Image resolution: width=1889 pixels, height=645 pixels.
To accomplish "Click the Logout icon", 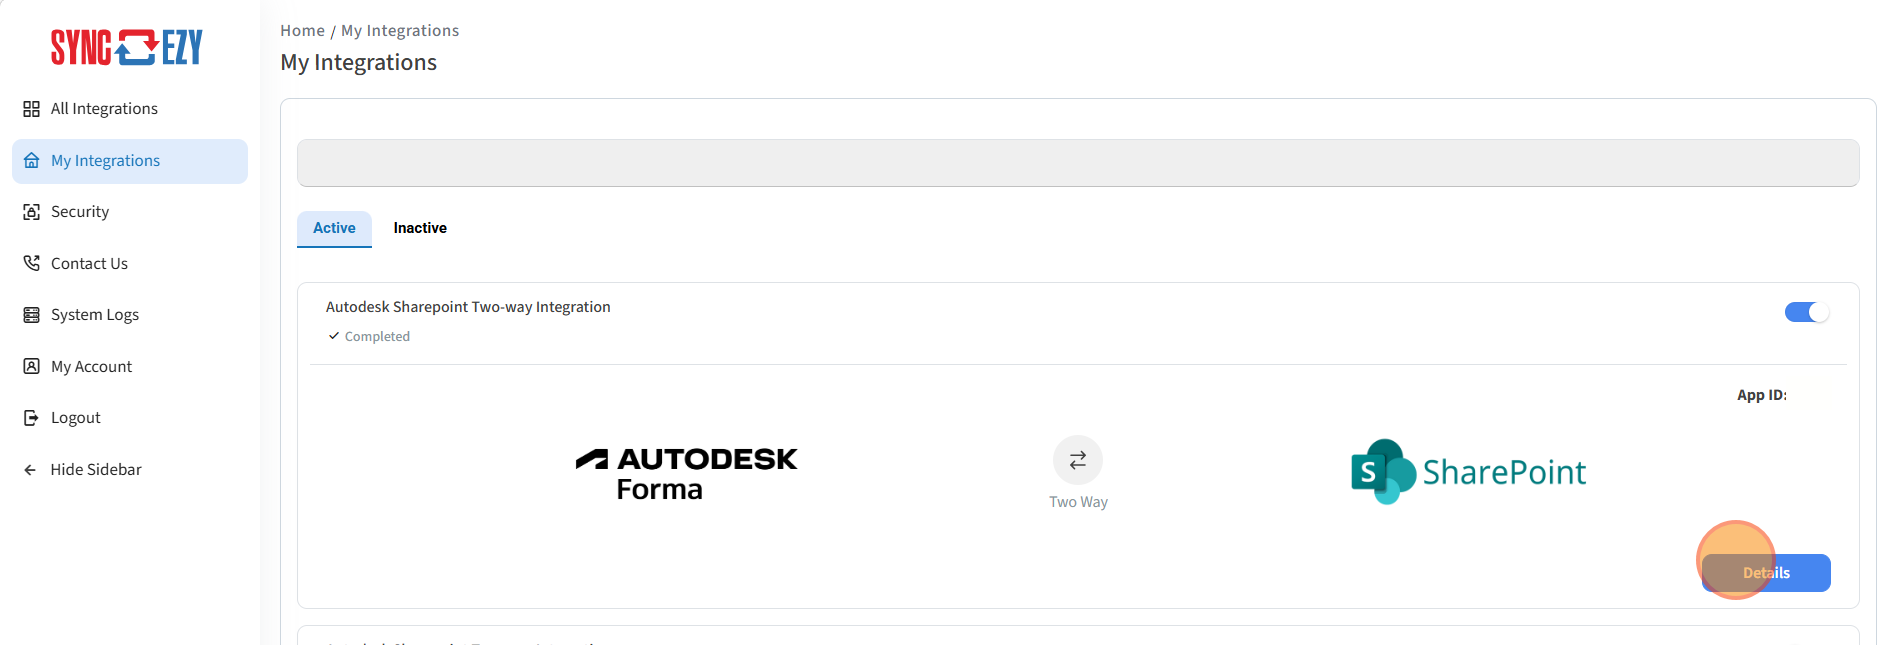I will point(32,418).
